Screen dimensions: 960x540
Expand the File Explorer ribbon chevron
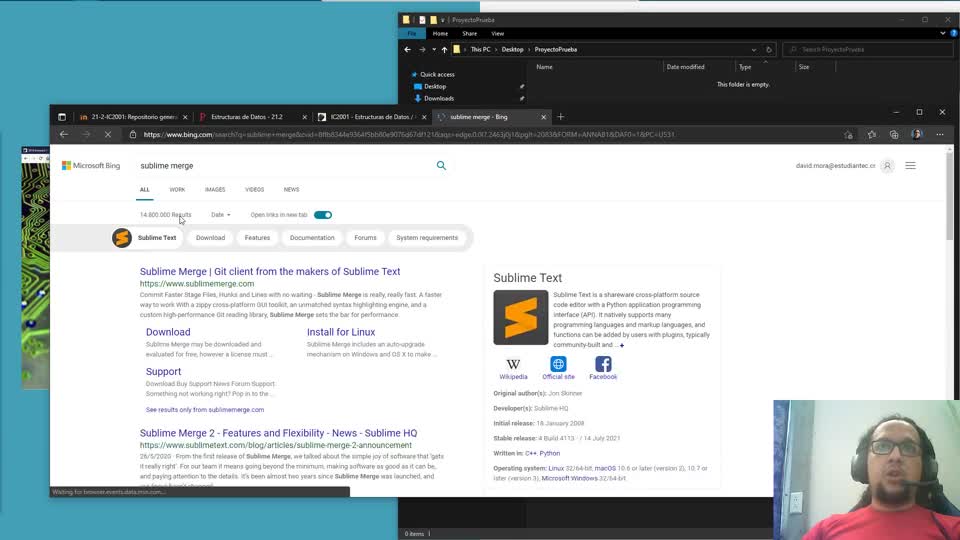click(942, 34)
